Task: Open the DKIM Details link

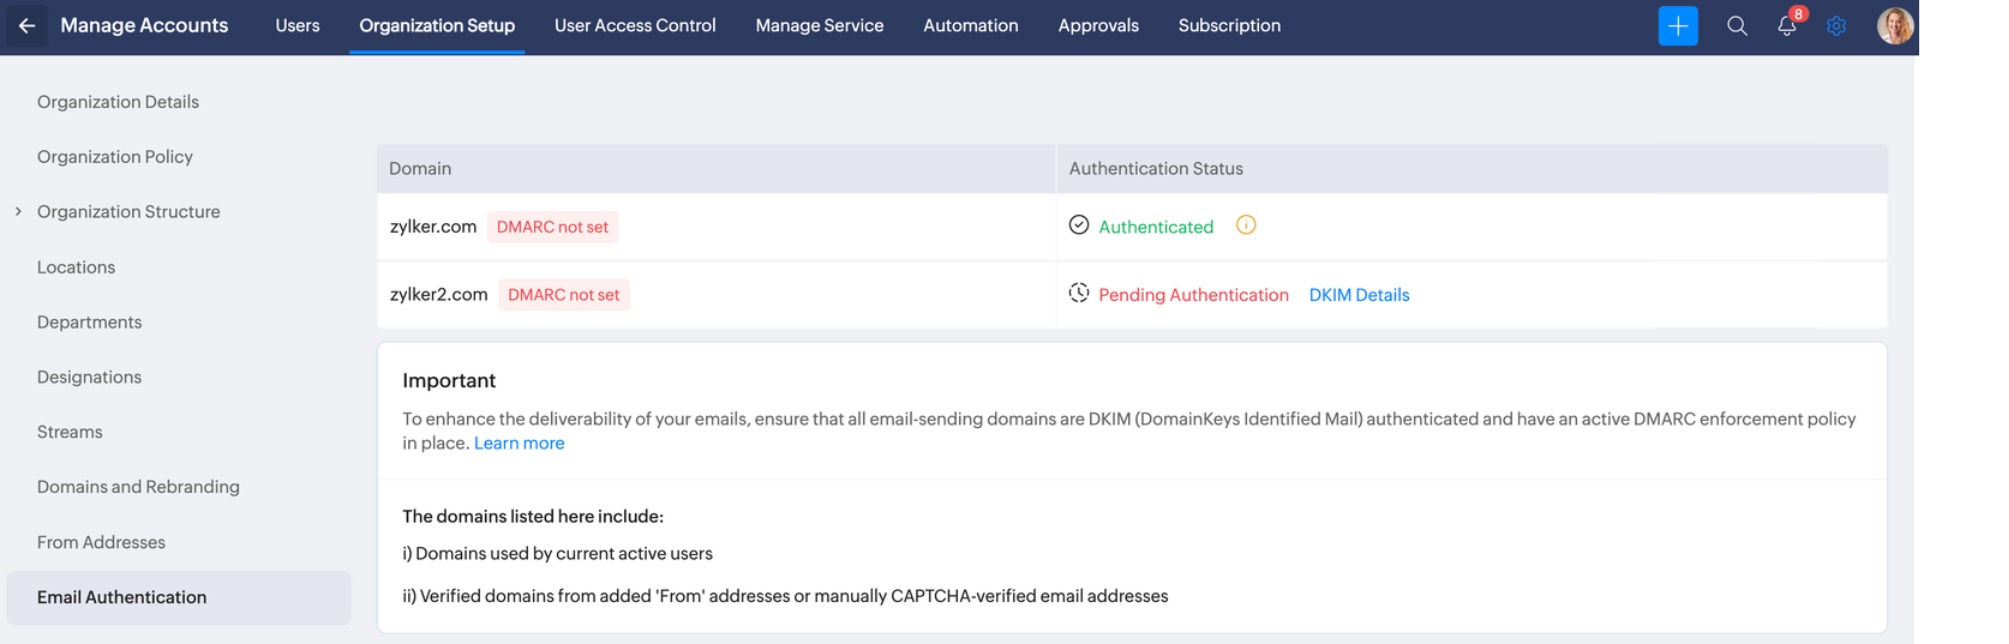Action: 1358,295
